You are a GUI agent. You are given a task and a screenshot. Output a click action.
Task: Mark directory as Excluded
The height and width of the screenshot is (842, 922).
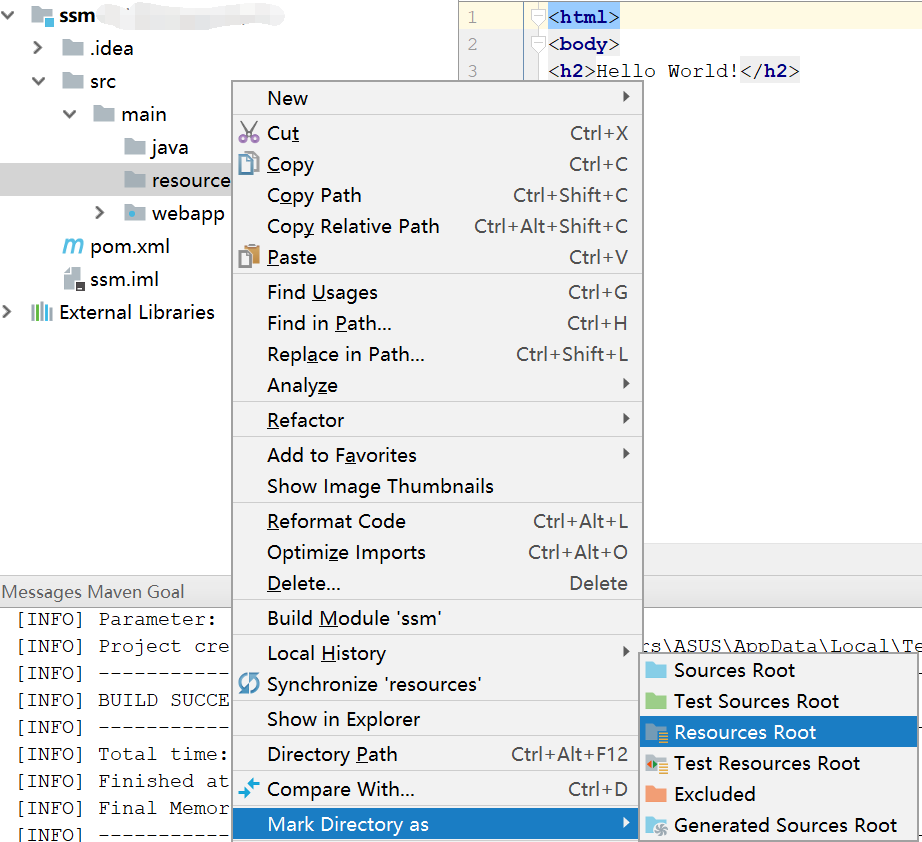pyautogui.click(x=779, y=794)
